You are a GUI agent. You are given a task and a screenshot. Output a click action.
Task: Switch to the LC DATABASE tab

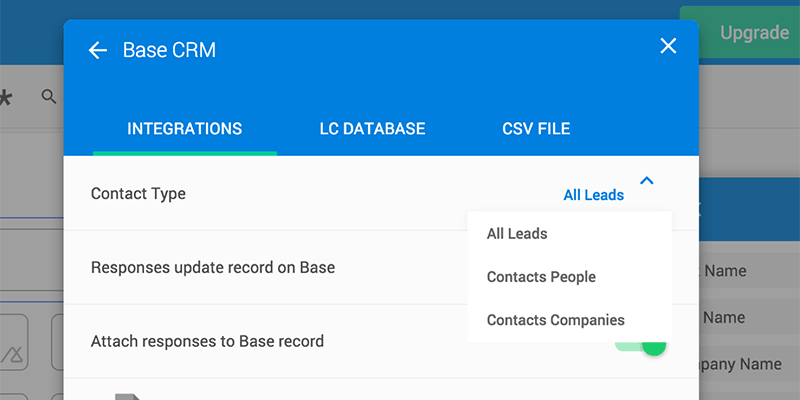tap(372, 129)
